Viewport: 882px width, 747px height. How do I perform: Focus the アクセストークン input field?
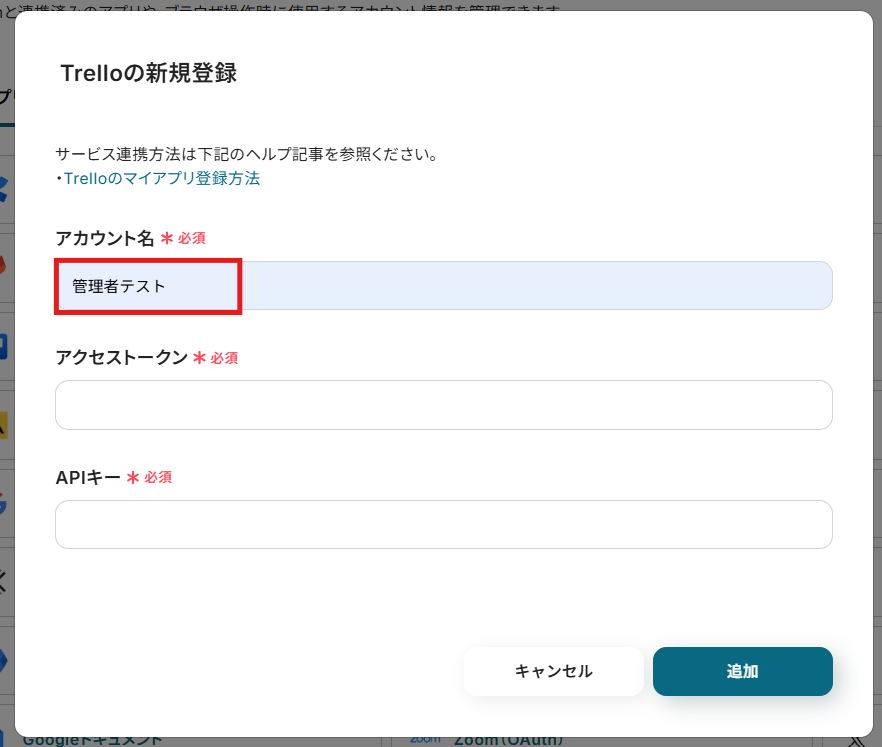444,405
